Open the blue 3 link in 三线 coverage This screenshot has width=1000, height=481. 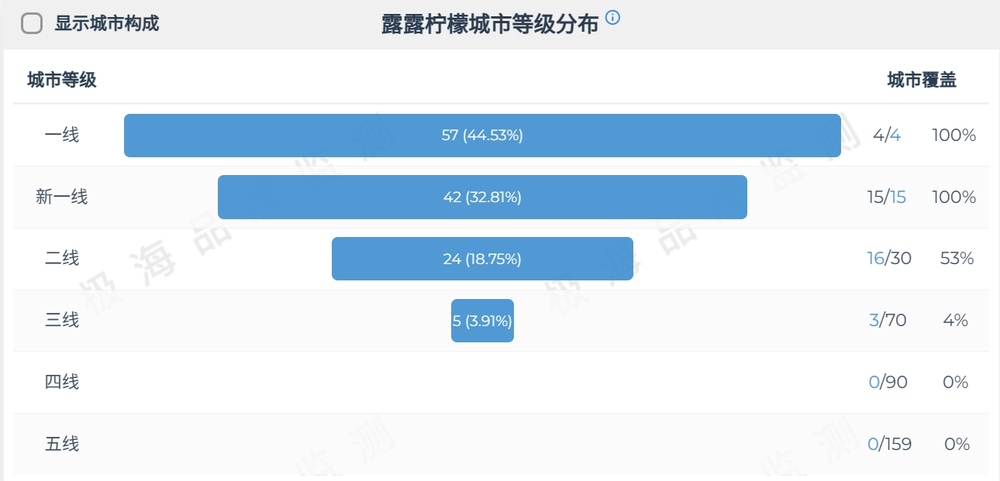(874, 320)
